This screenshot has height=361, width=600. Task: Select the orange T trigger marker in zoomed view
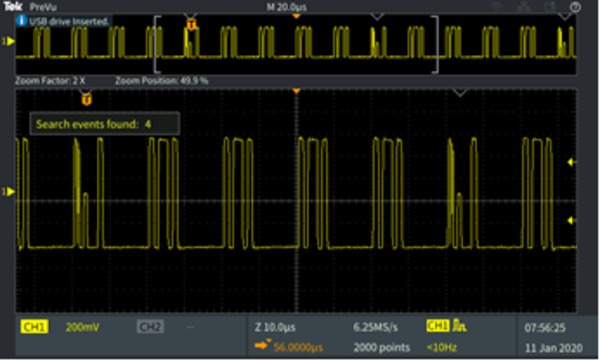click(x=86, y=100)
